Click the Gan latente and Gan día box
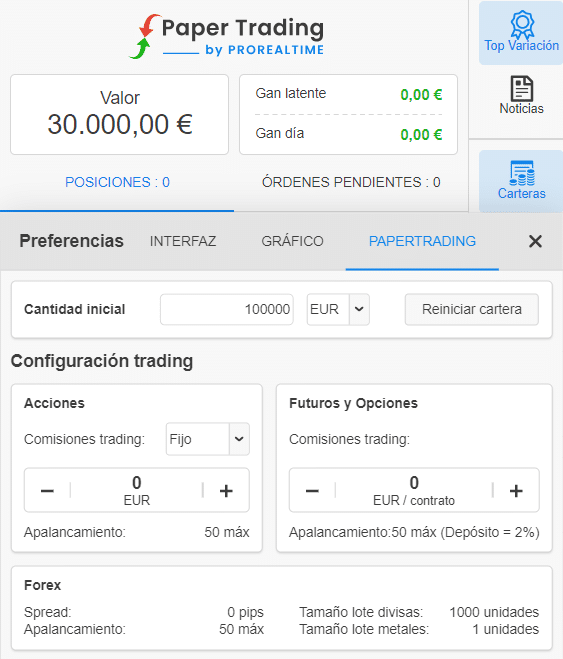This screenshot has height=659, width=563. (348, 114)
